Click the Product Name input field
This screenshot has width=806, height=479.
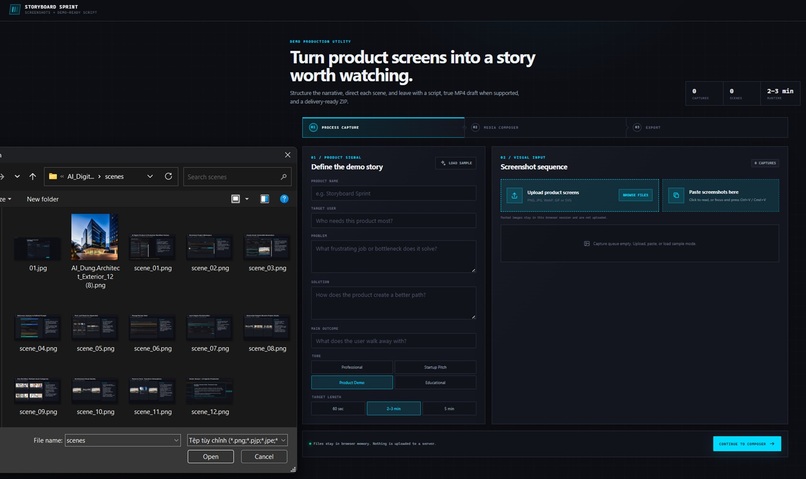(393, 193)
